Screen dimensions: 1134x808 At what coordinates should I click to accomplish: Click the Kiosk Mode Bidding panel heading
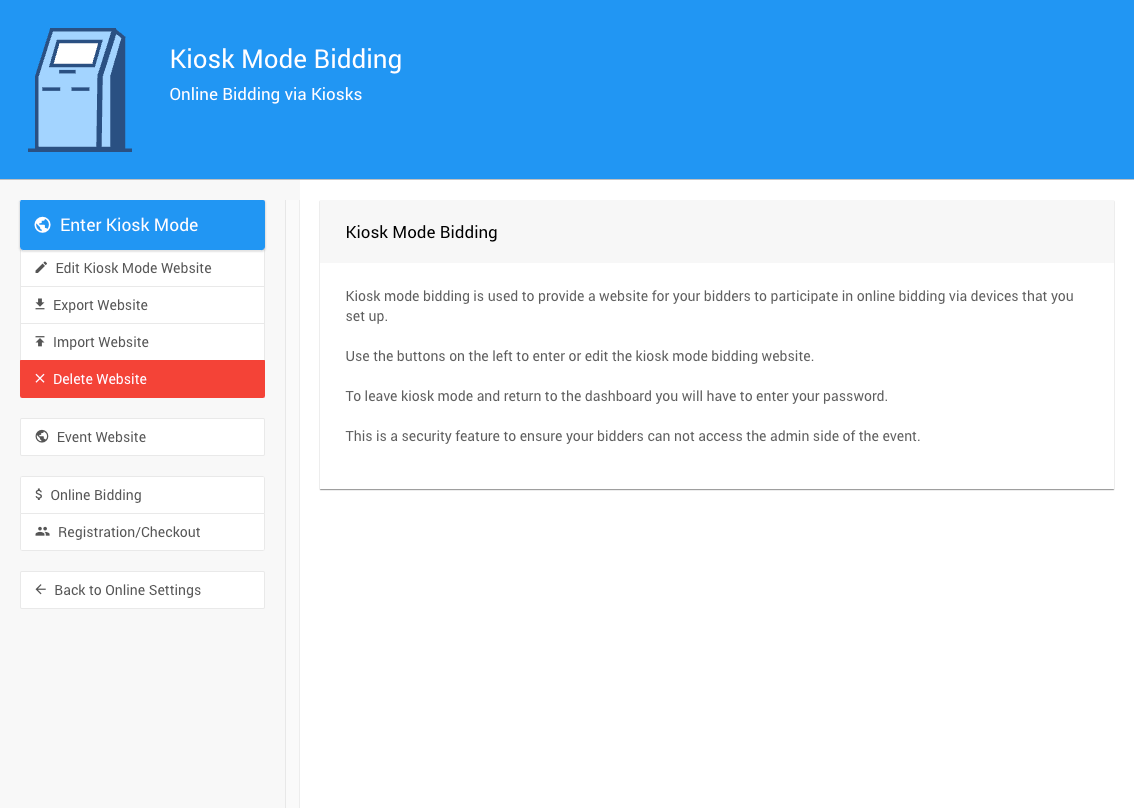pos(421,232)
